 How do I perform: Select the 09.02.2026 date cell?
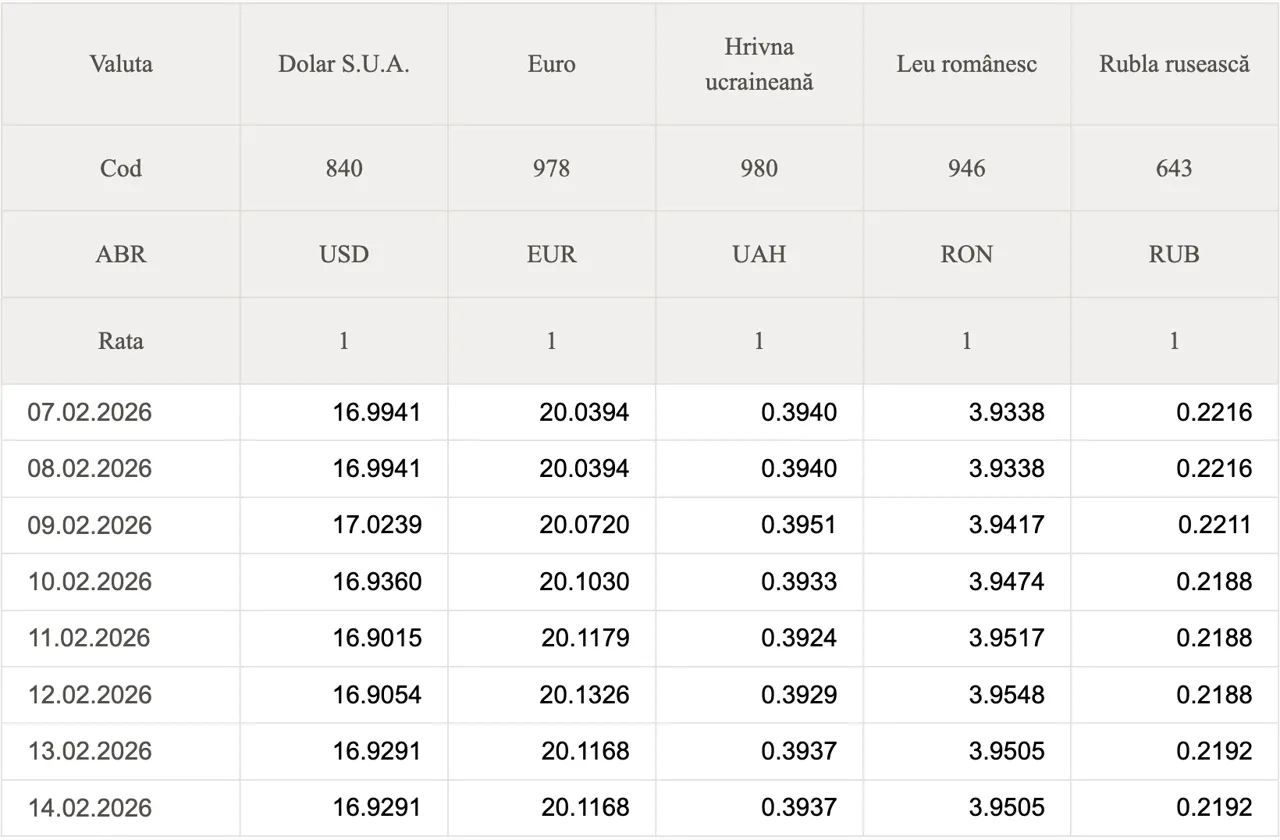click(90, 525)
